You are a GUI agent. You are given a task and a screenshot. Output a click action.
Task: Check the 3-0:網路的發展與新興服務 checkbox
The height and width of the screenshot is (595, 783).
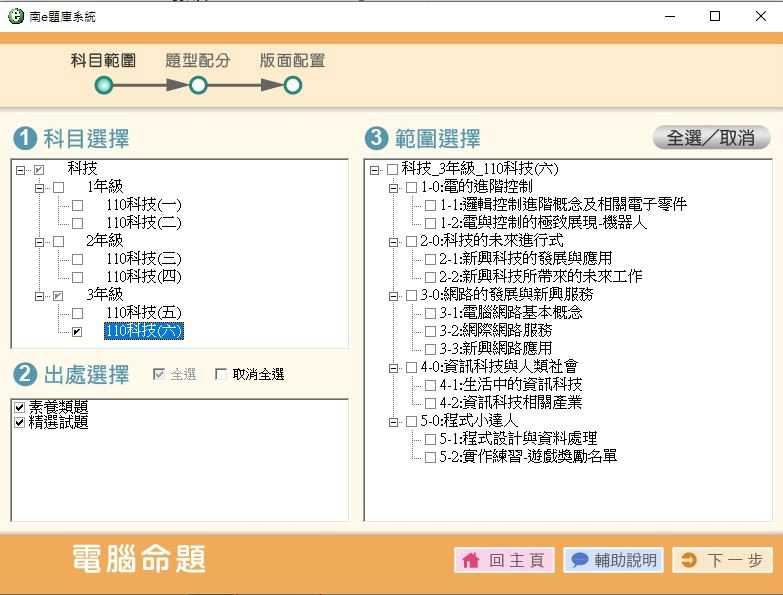click(411, 296)
